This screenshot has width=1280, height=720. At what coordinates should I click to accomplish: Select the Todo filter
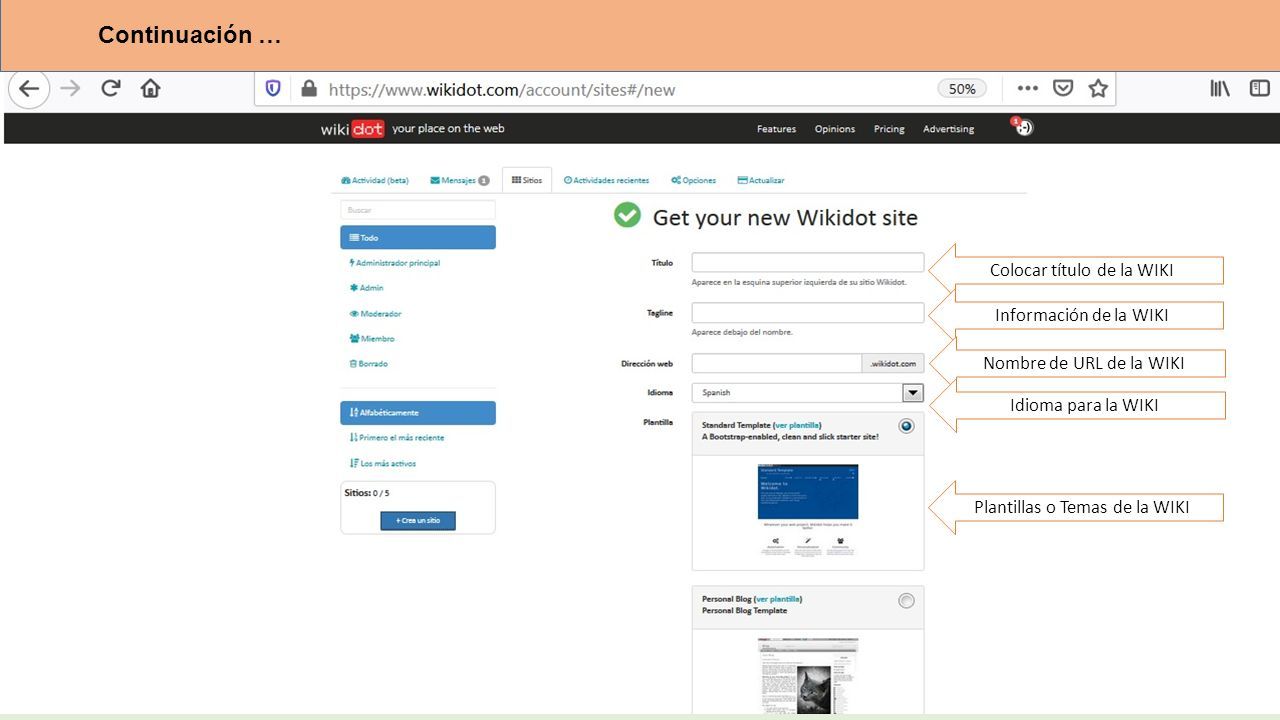[x=418, y=238]
